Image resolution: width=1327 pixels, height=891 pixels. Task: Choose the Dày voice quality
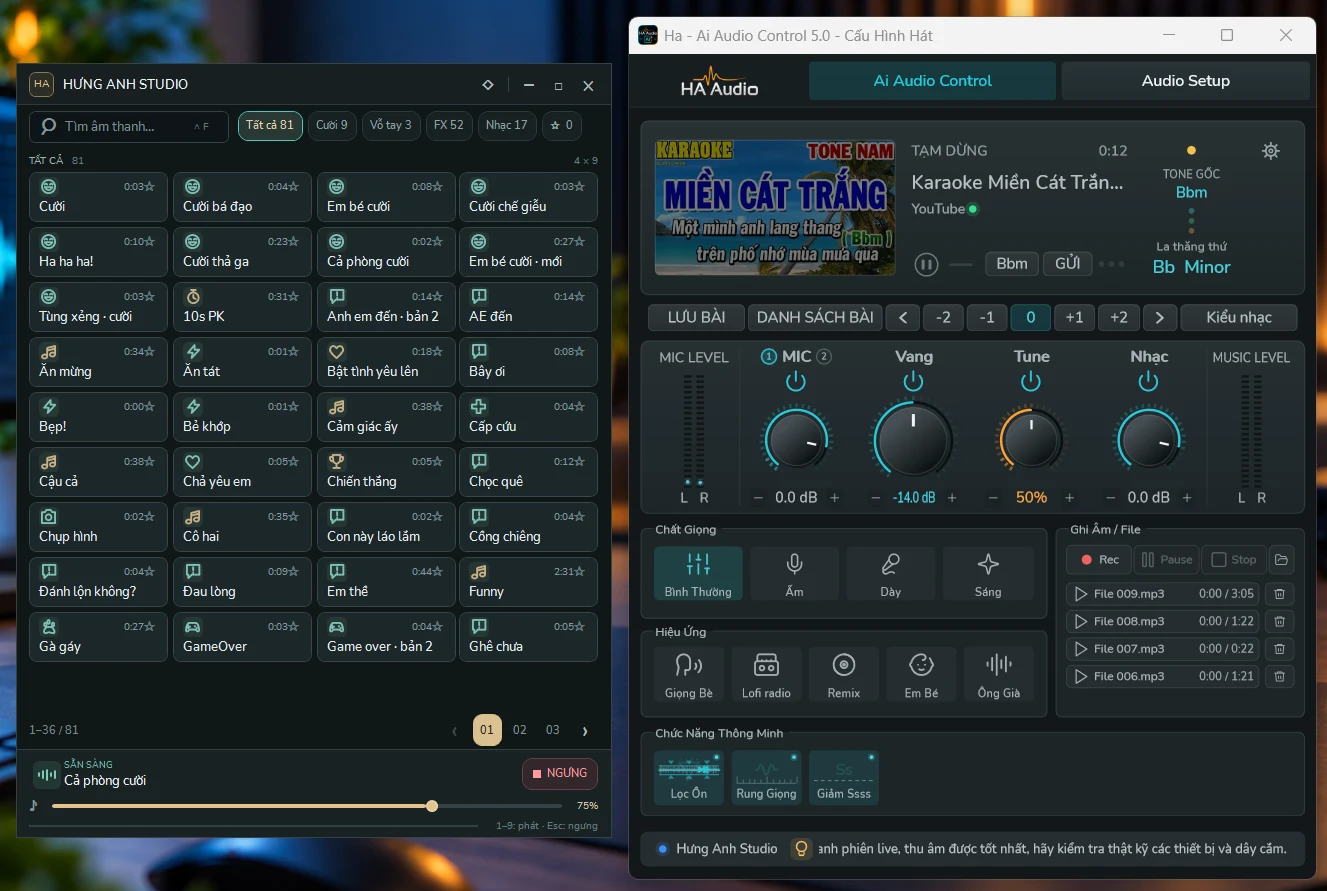tap(891, 573)
